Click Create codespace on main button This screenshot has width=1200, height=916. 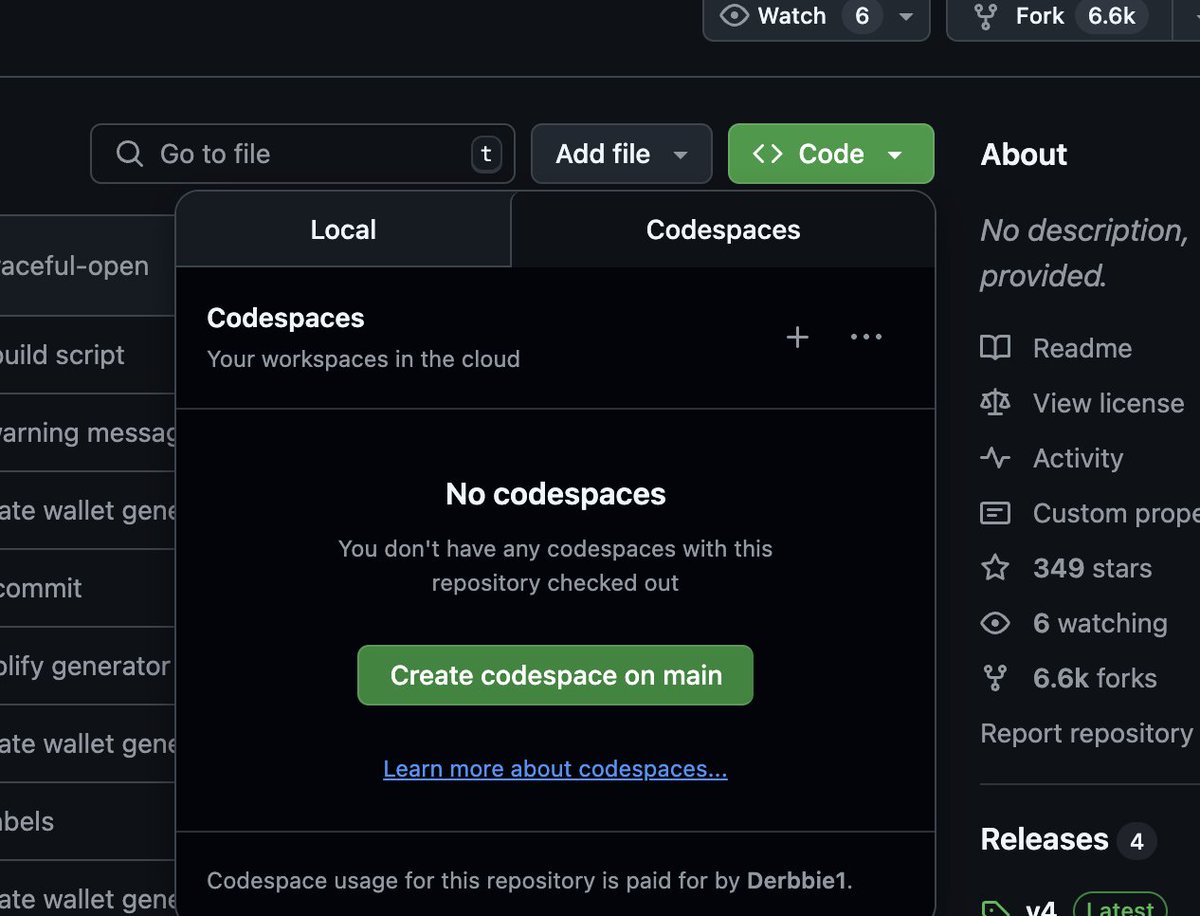point(555,675)
